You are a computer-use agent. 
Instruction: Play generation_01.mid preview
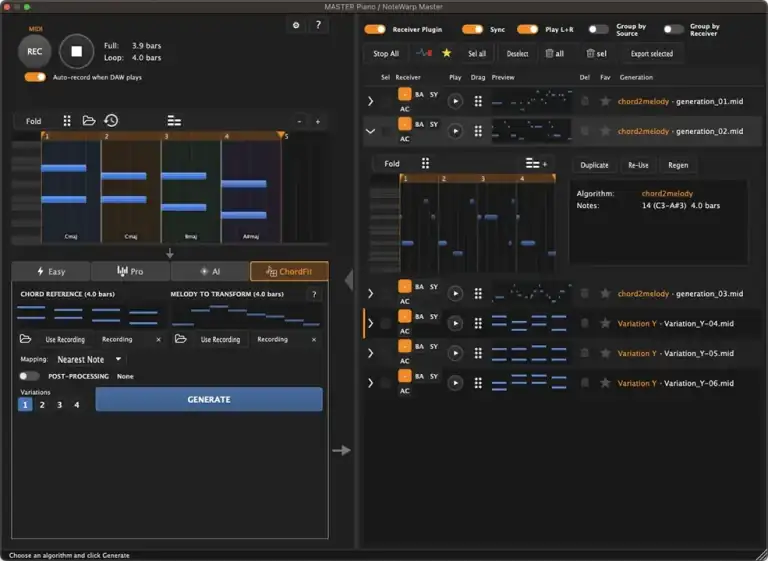[x=455, y=101]
